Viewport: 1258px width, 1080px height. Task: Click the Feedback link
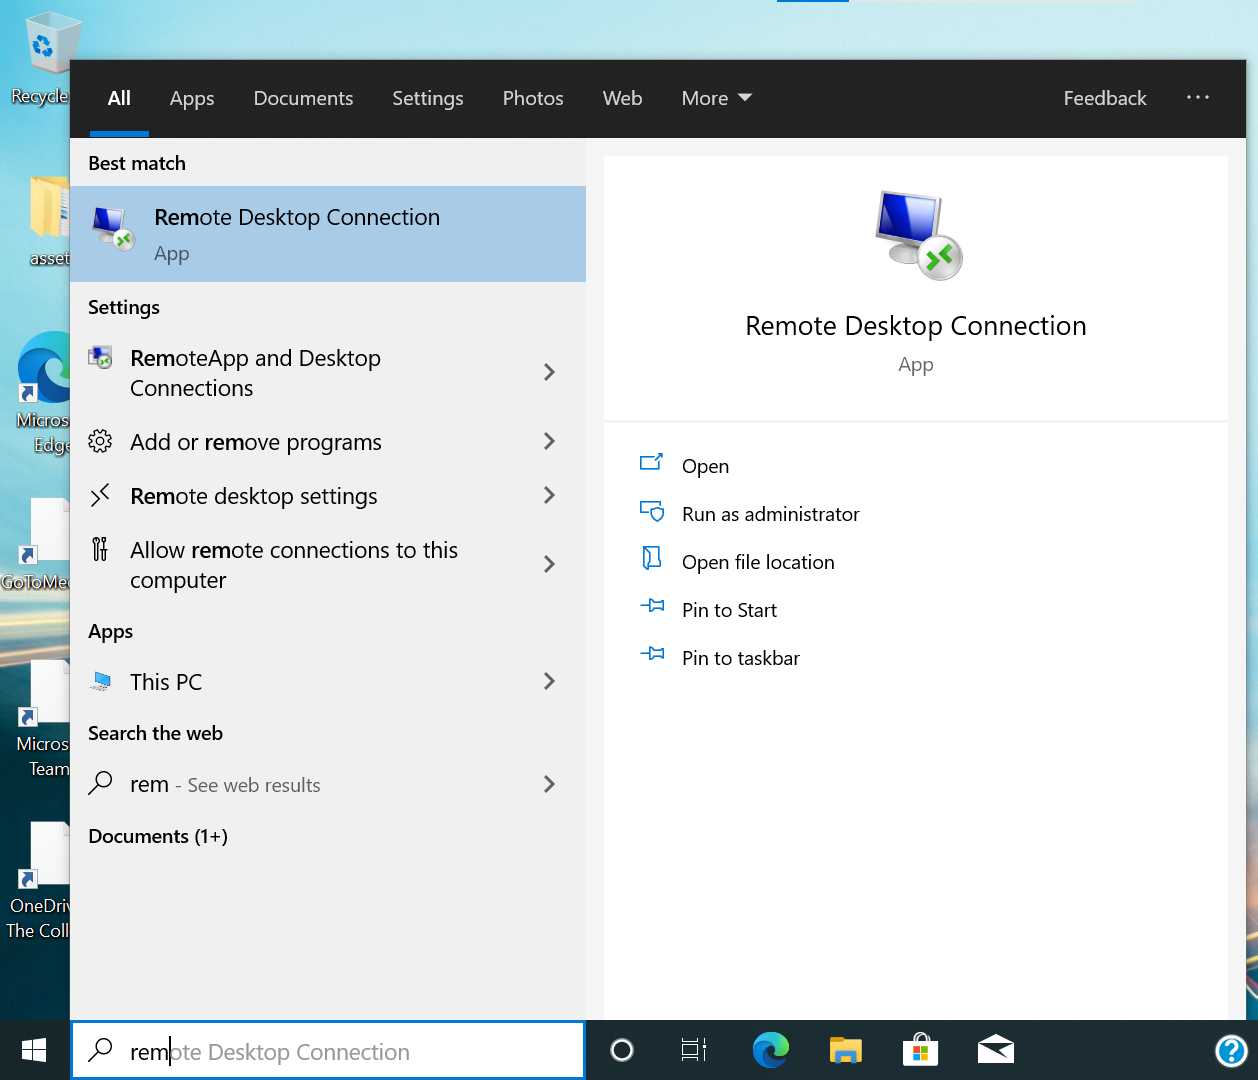point(1104,98)
